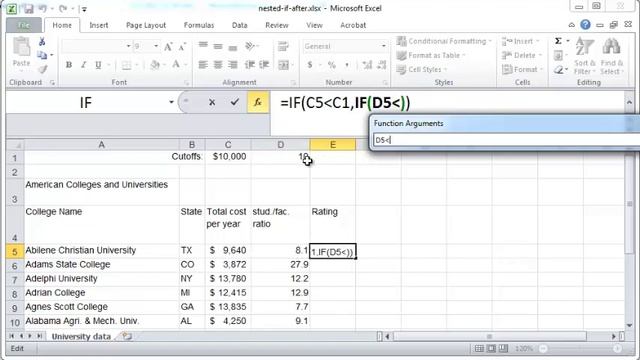Click the Fill Color bucket icon
640x360 pixels.
(x=155, y=64)
